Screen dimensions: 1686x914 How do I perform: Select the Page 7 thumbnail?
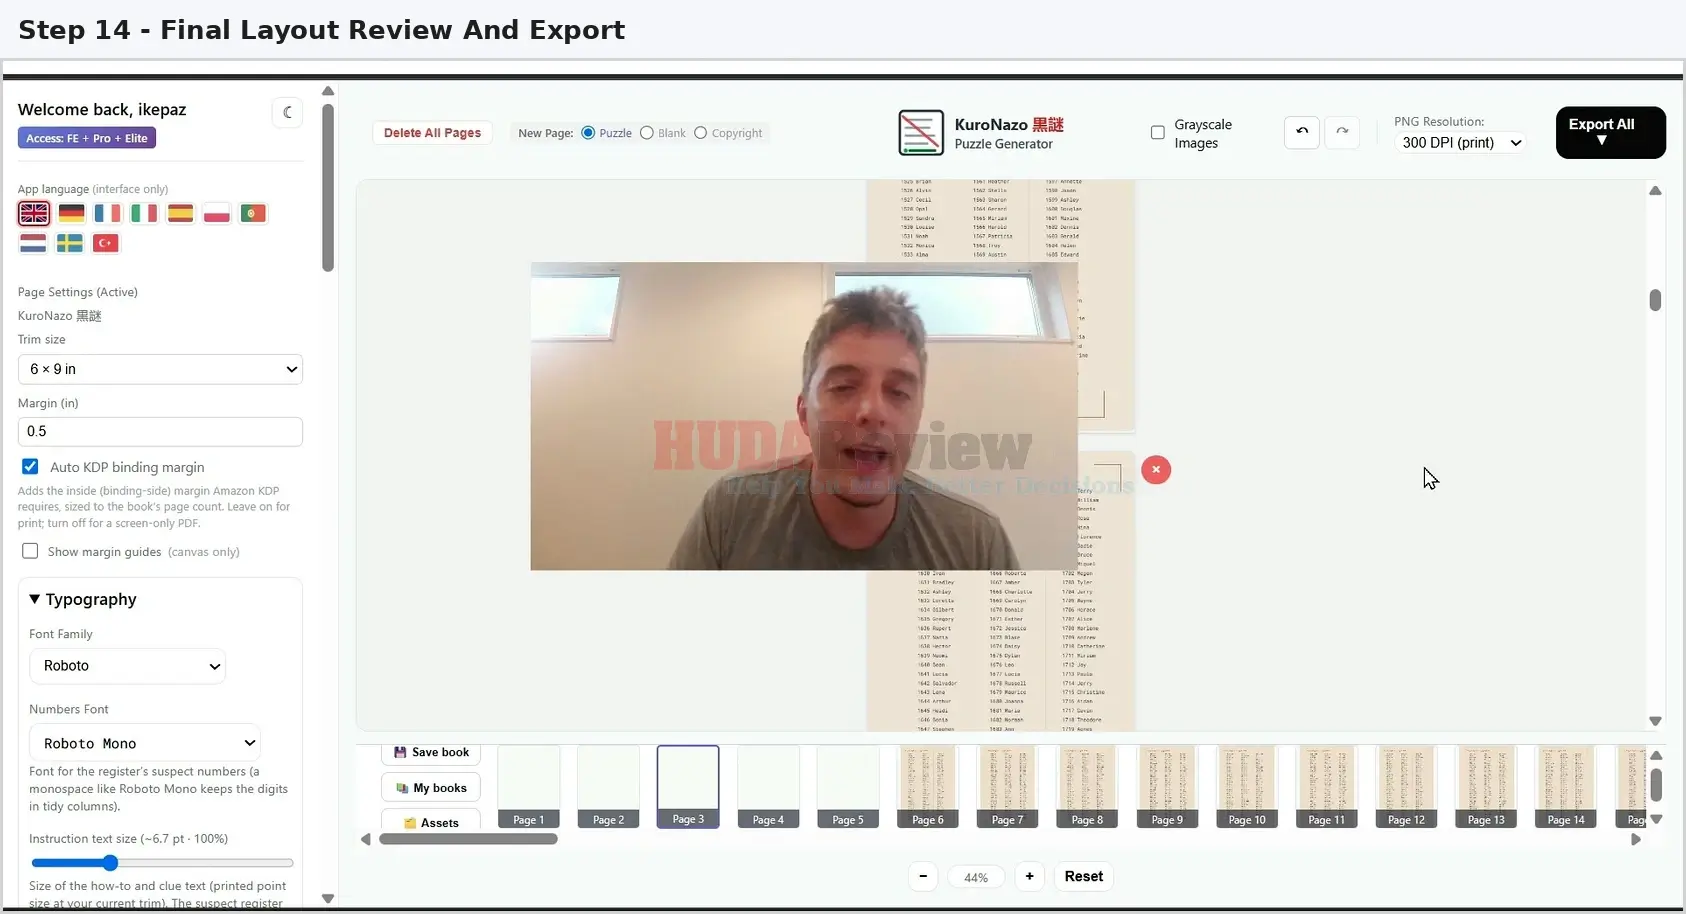[x=1007, y=787]
